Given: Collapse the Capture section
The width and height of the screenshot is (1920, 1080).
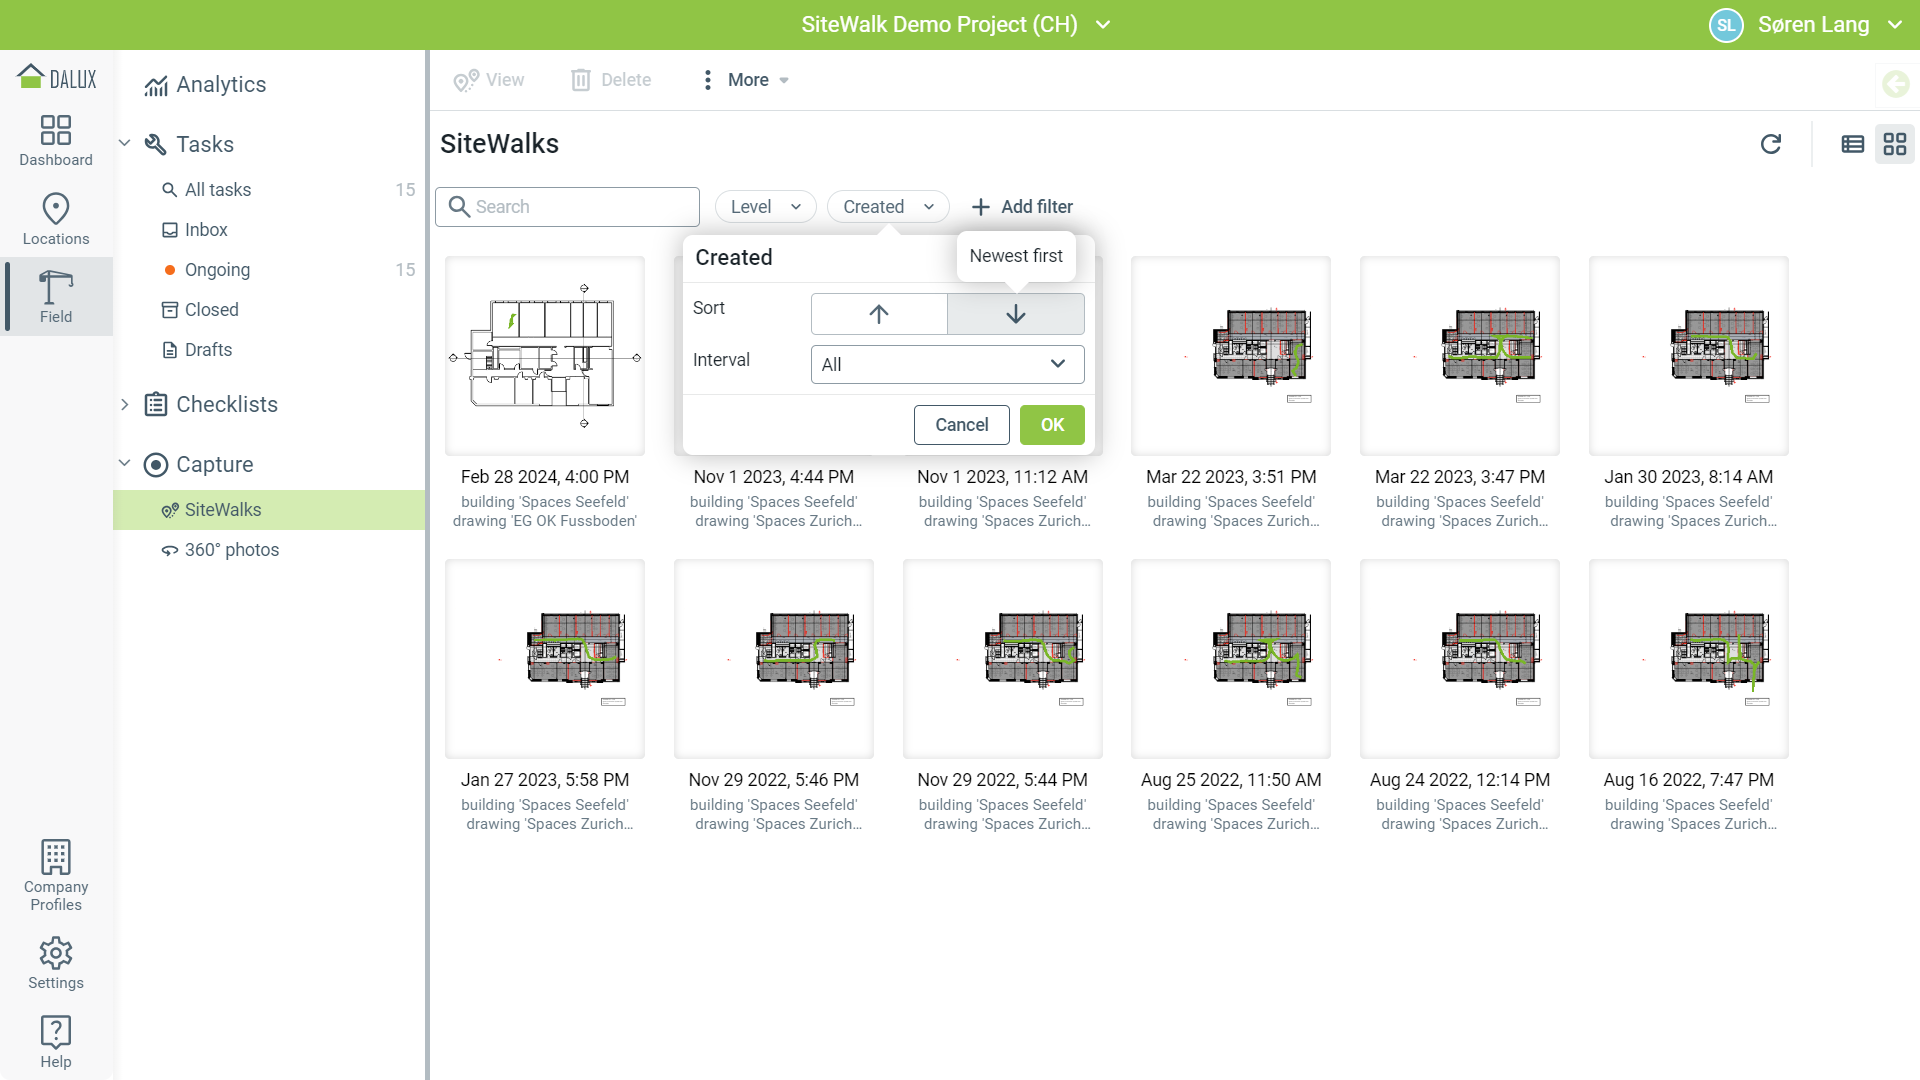Looking at the screenshot, I should pos(125,464).
